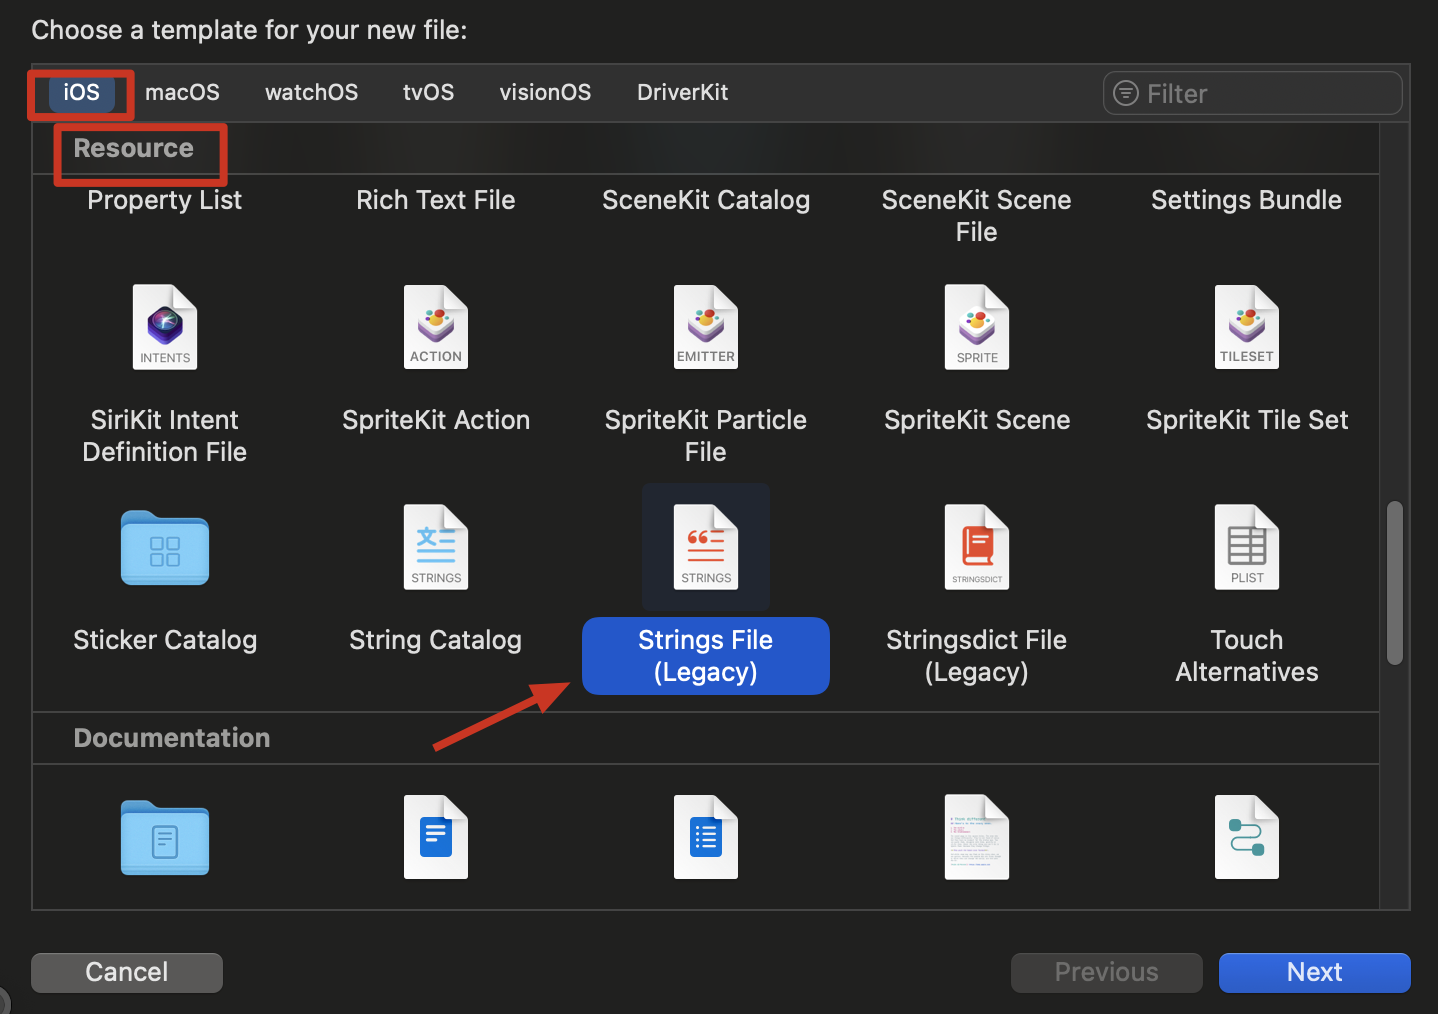Click the "Choose a template for your new file:" heading
This screenshot has width=1438, height=1014.
coord(249,30)
